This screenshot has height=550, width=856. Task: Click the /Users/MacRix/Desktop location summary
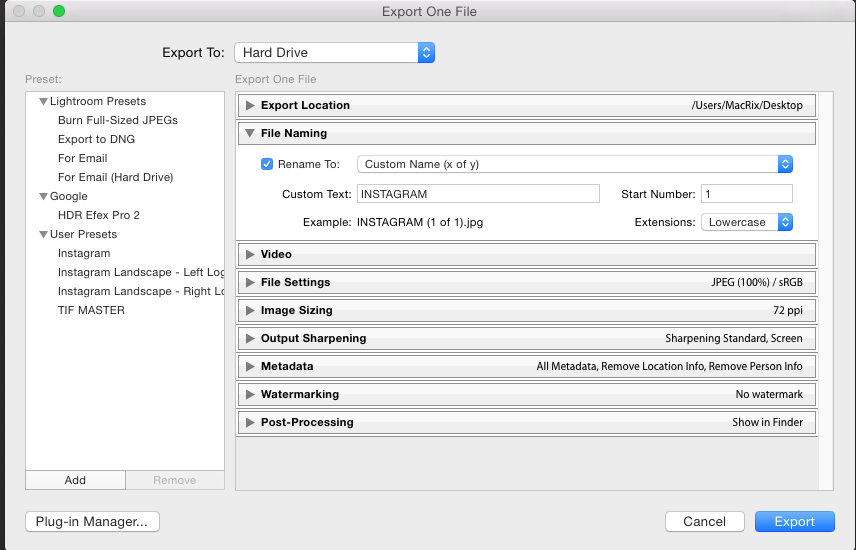coord(747,105)
